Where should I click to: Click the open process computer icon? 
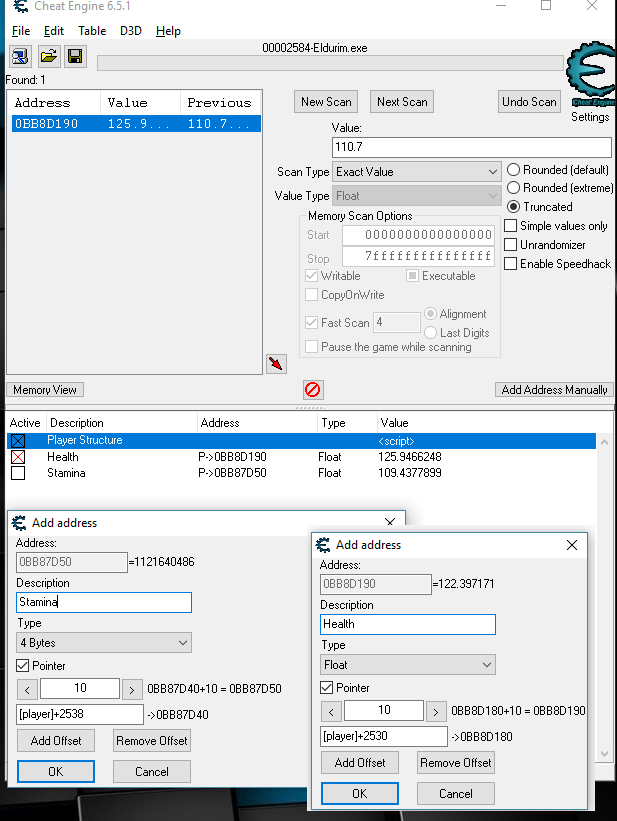coord(20,56)
